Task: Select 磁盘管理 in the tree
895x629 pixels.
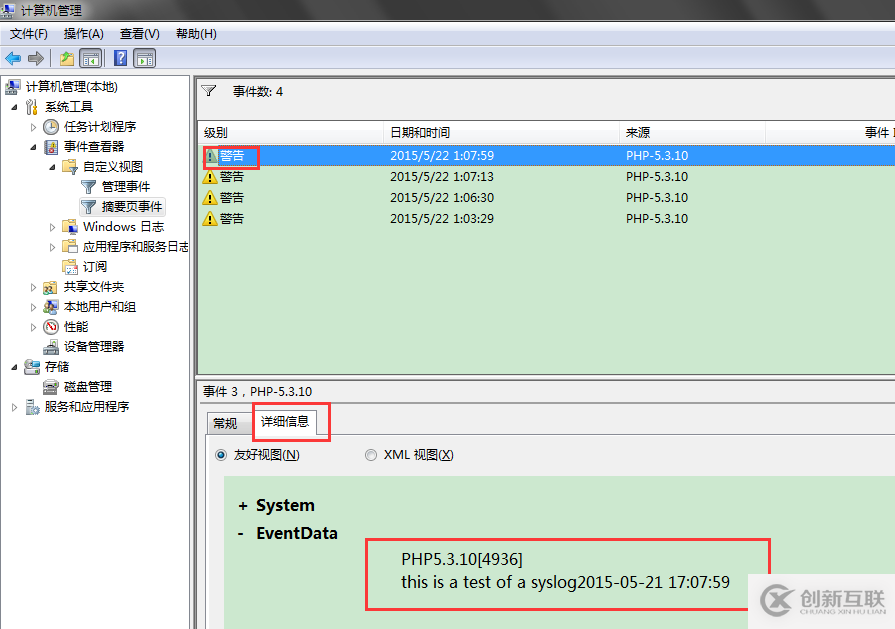Action: [88, 387]
